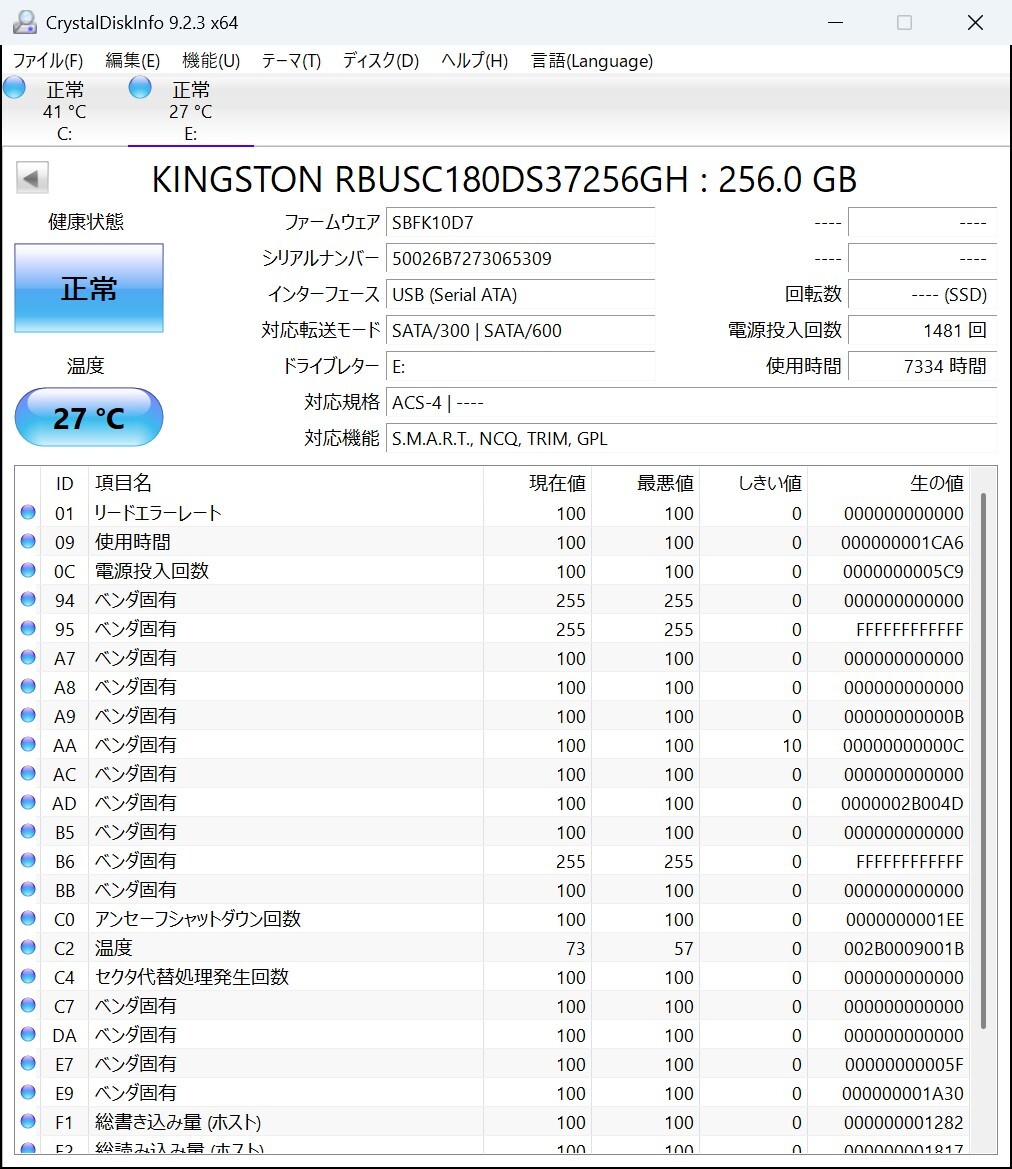Click the firmware field SBFK10D7

coord(521,222)
